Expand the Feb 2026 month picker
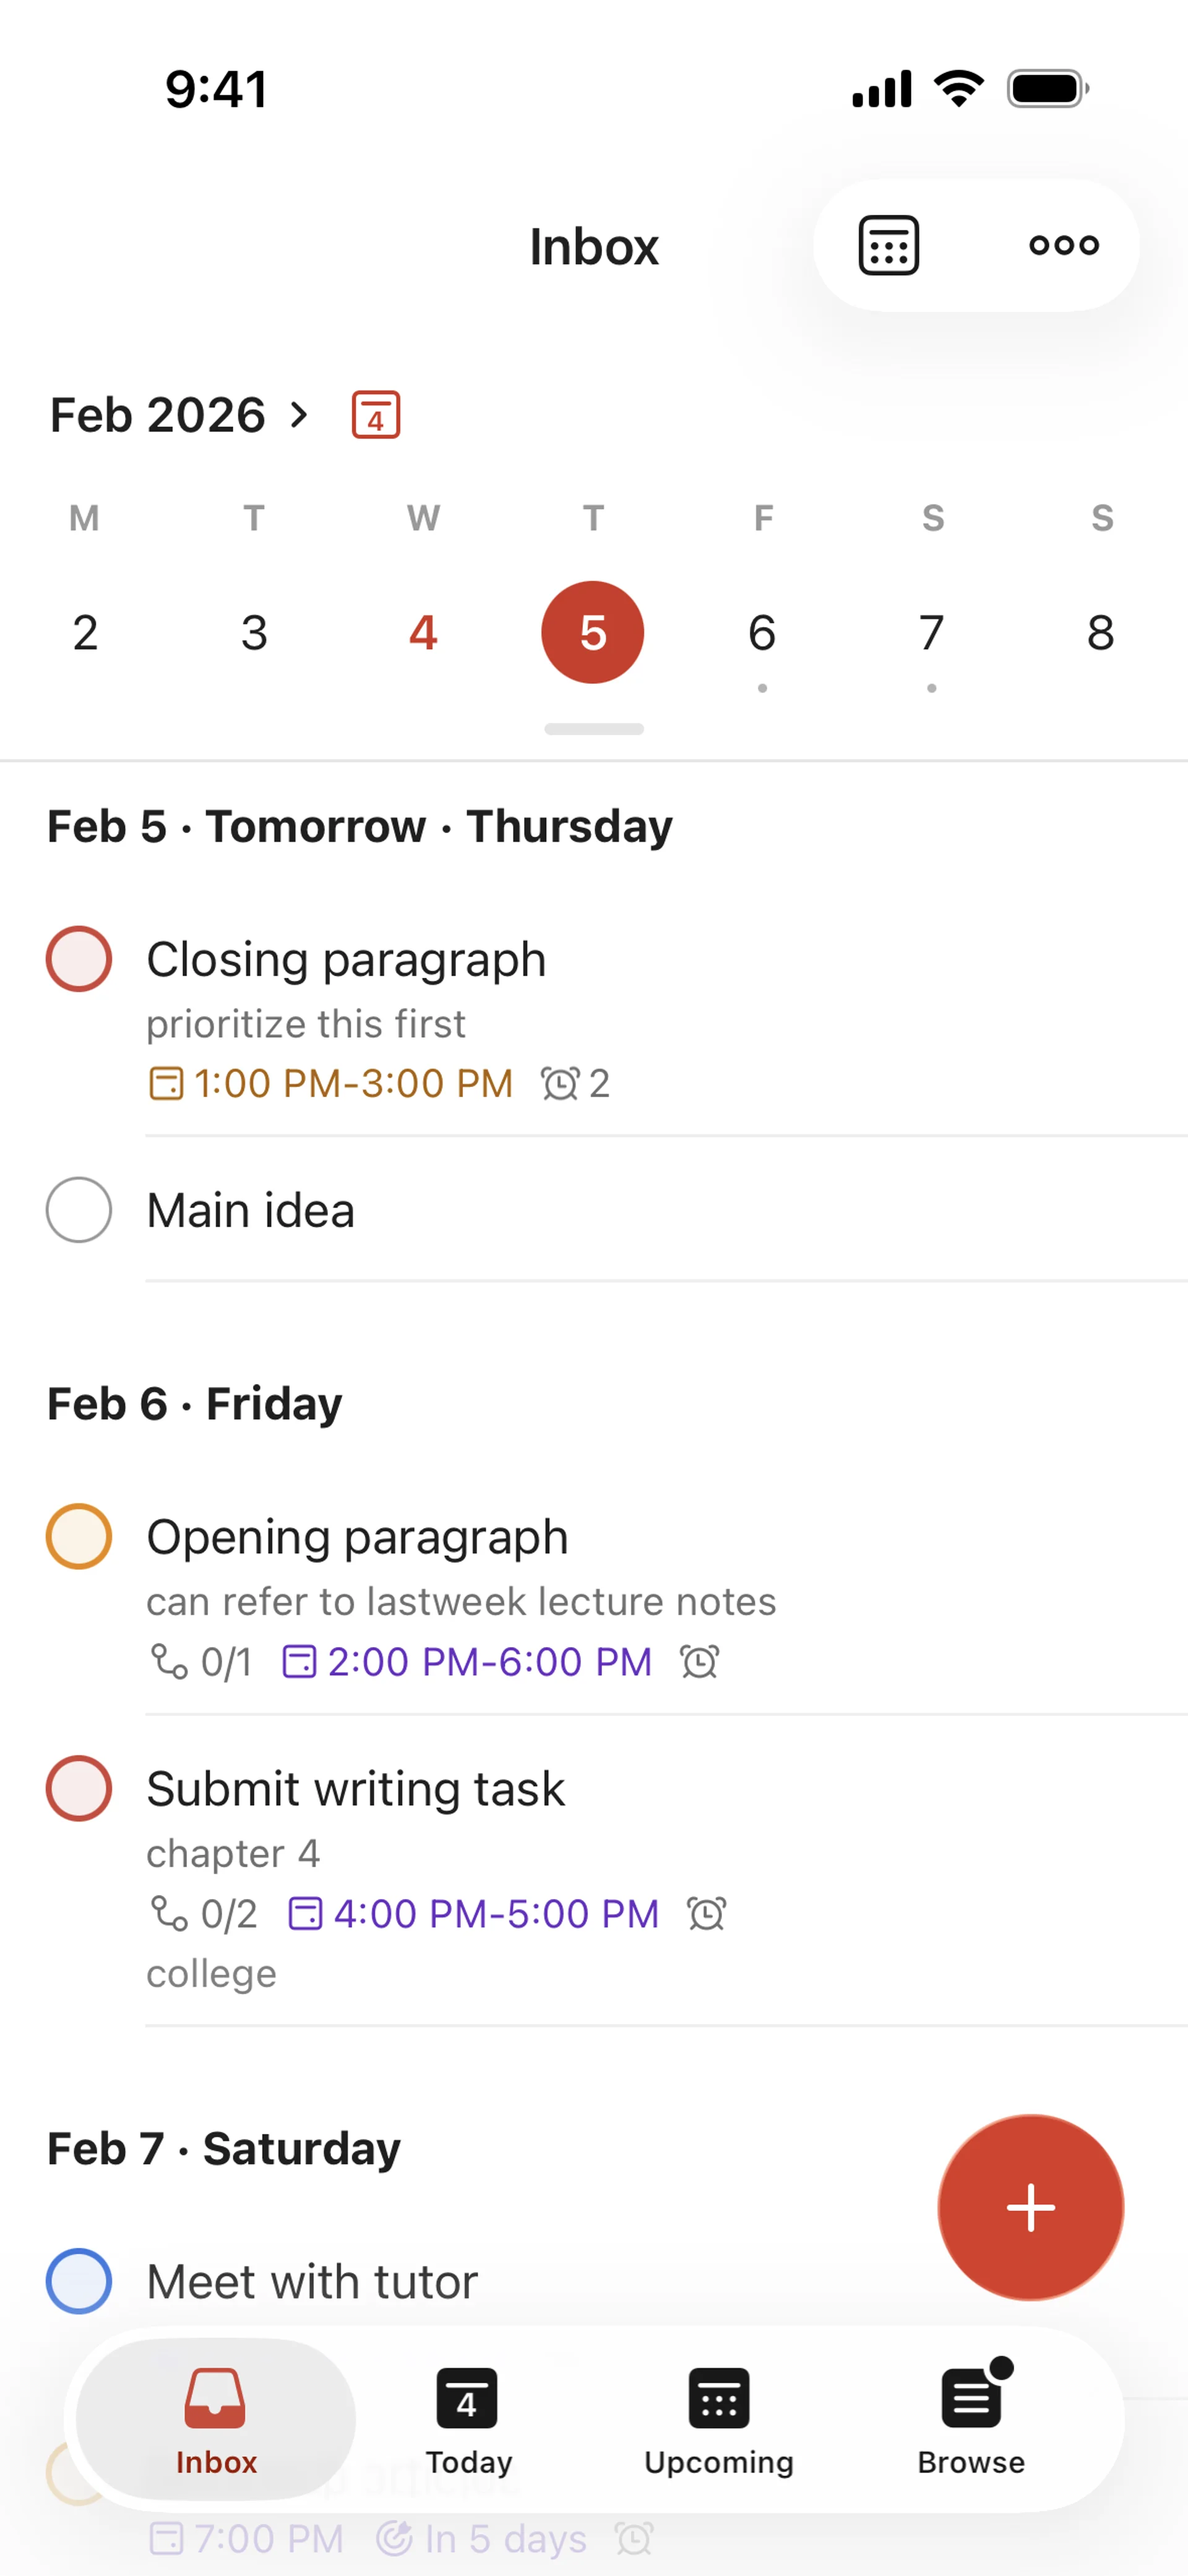This screenshot has height=2576, width=1188. [180, 415]
